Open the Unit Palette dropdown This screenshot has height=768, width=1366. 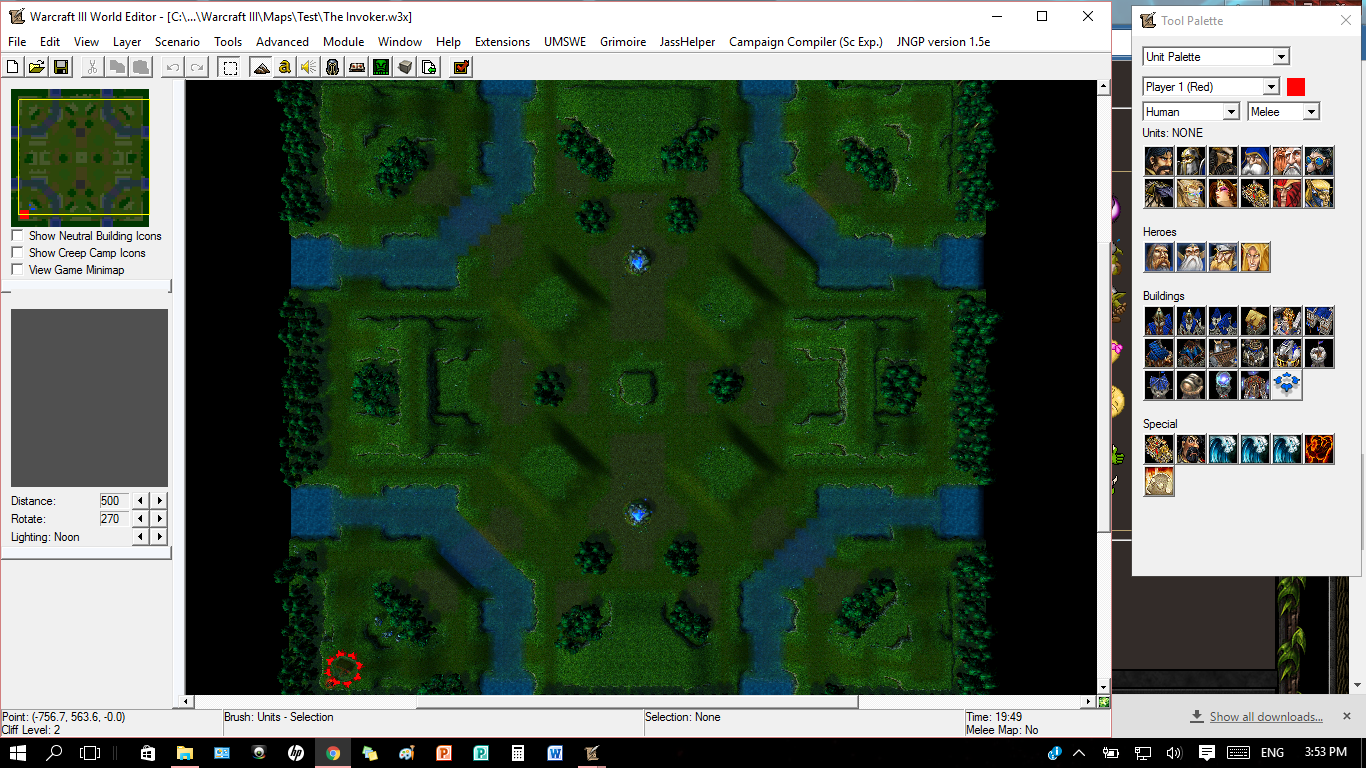tap(1216, 57)
